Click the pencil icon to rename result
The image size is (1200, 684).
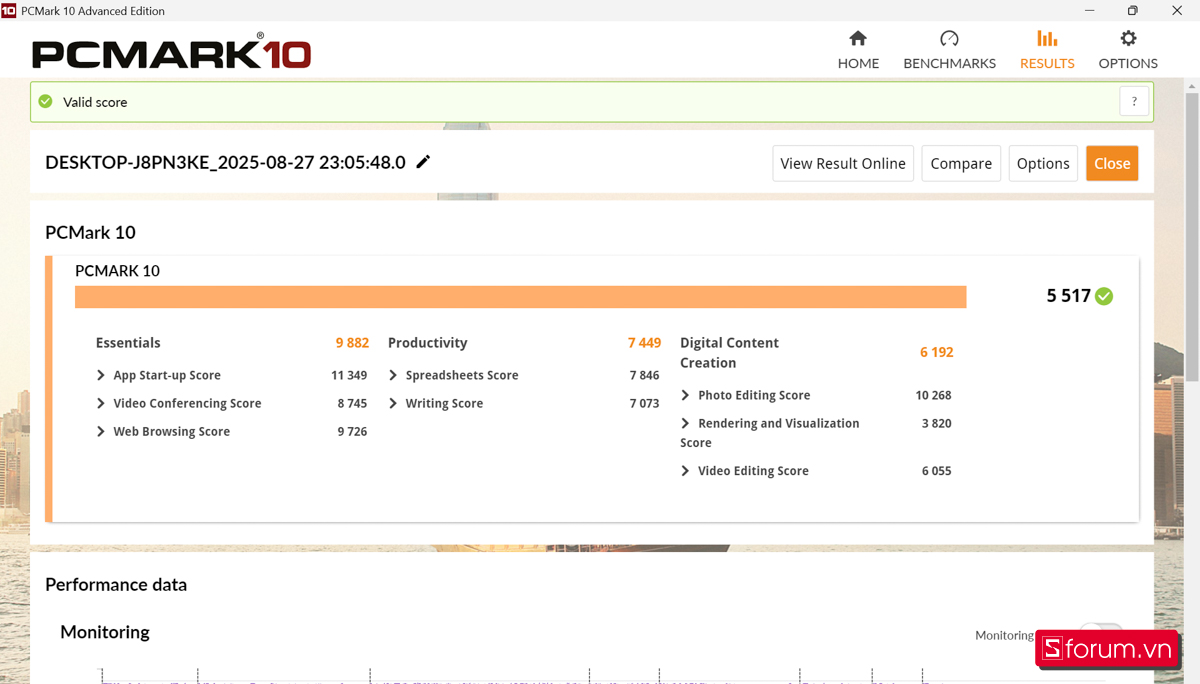click(x=423, y=162)
